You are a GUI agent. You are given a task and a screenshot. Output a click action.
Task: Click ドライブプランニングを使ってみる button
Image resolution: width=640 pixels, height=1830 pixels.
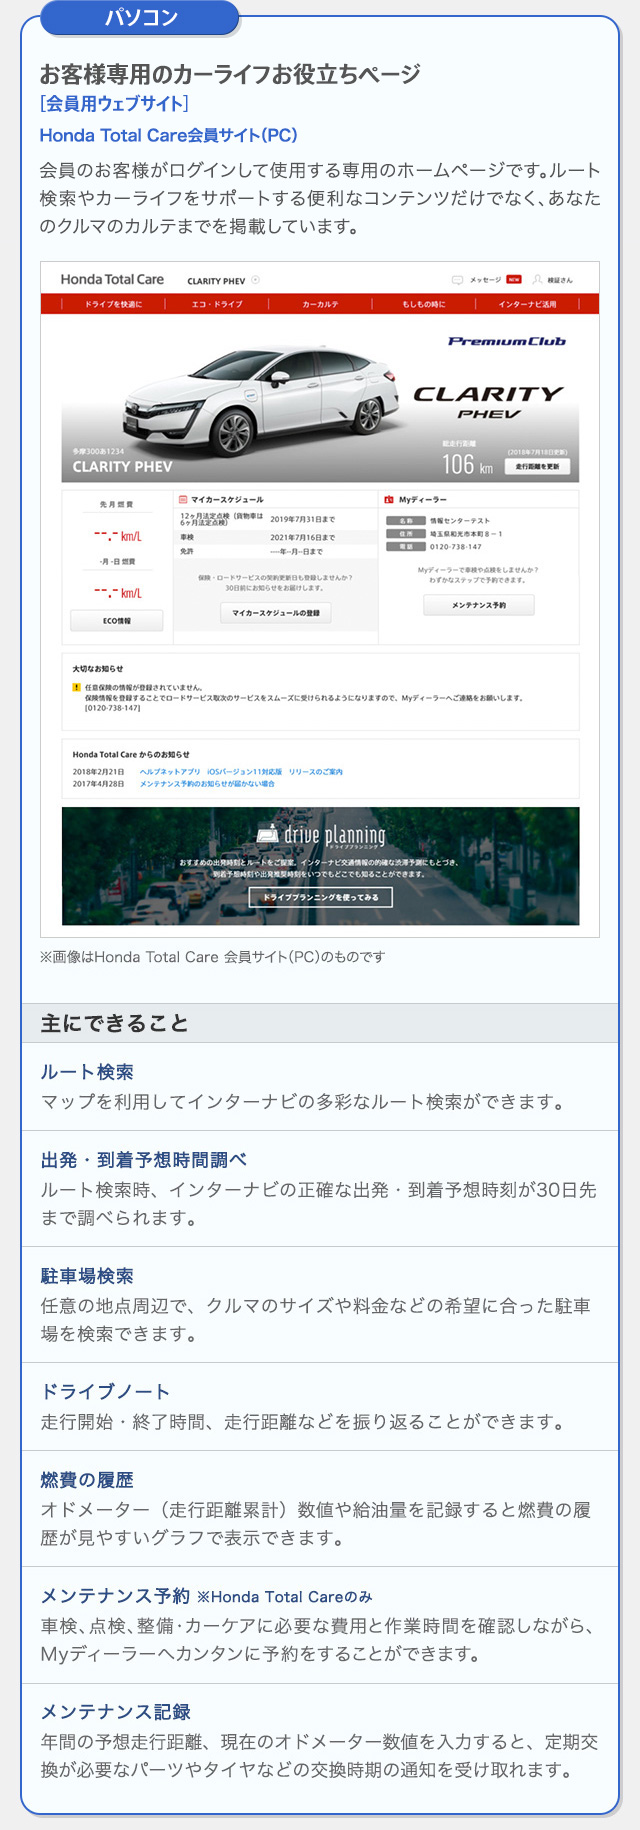click(x=320, y=897)
